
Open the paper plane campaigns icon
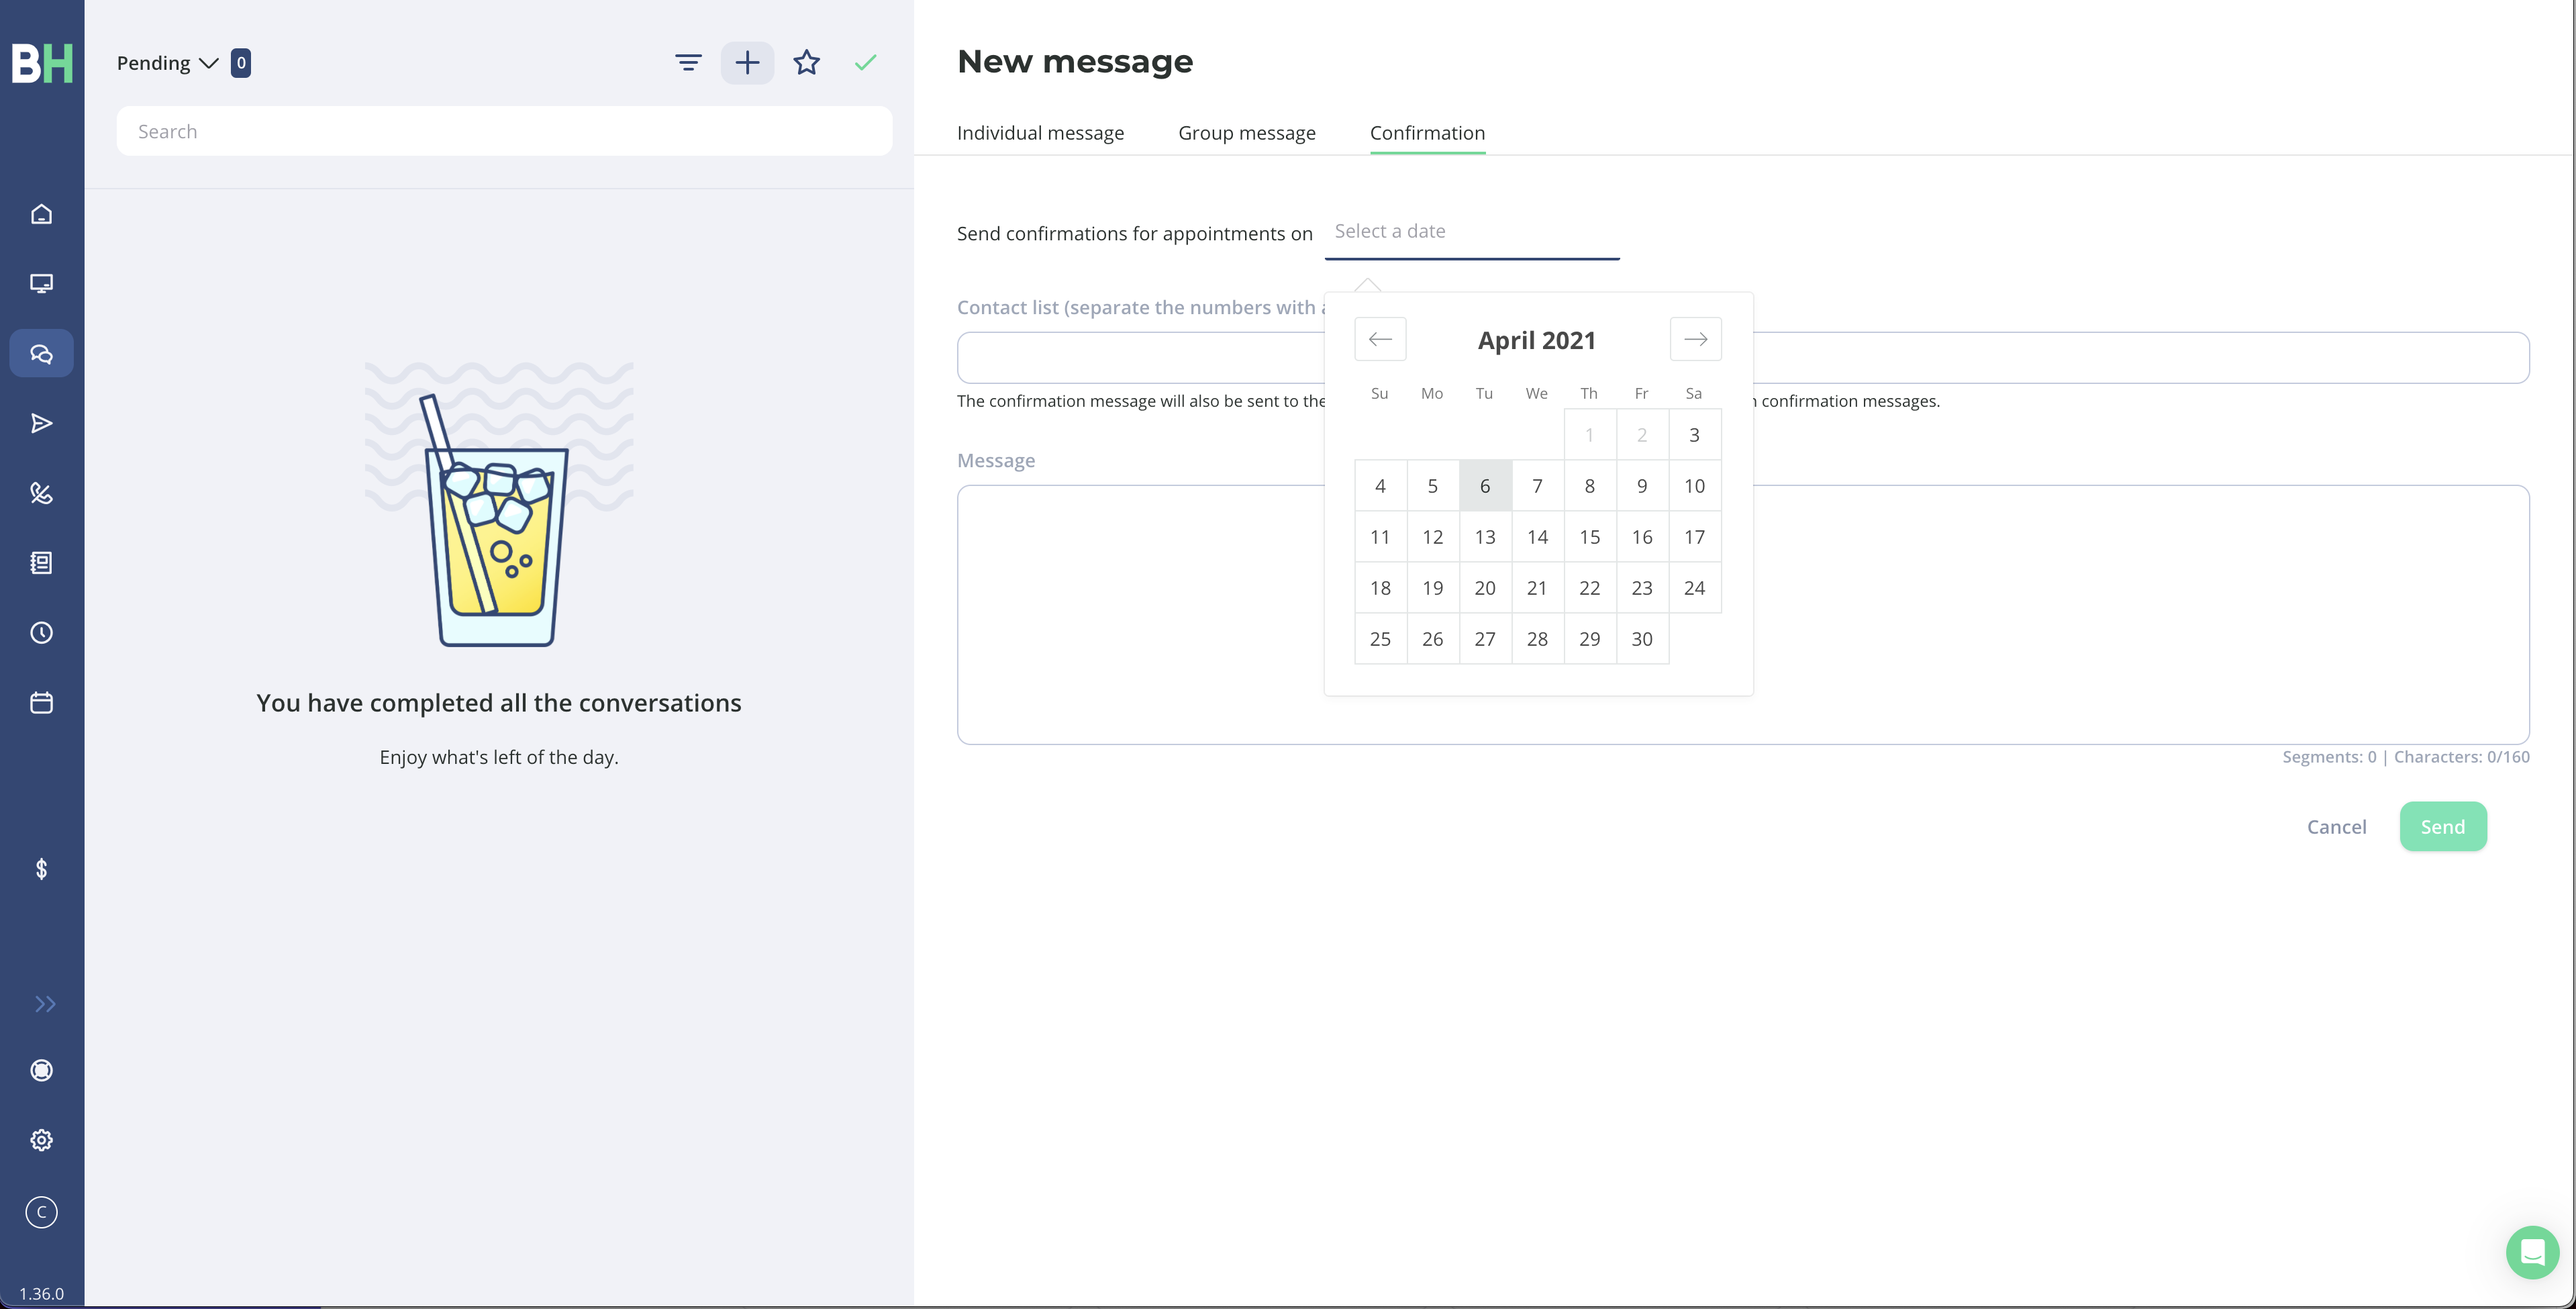tap(41, 424)
